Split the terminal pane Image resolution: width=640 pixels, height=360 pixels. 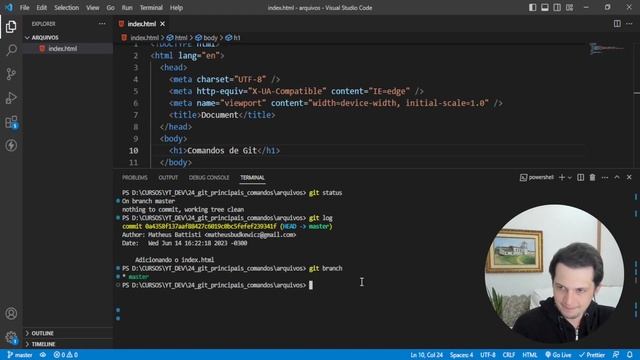pos(580,177)
